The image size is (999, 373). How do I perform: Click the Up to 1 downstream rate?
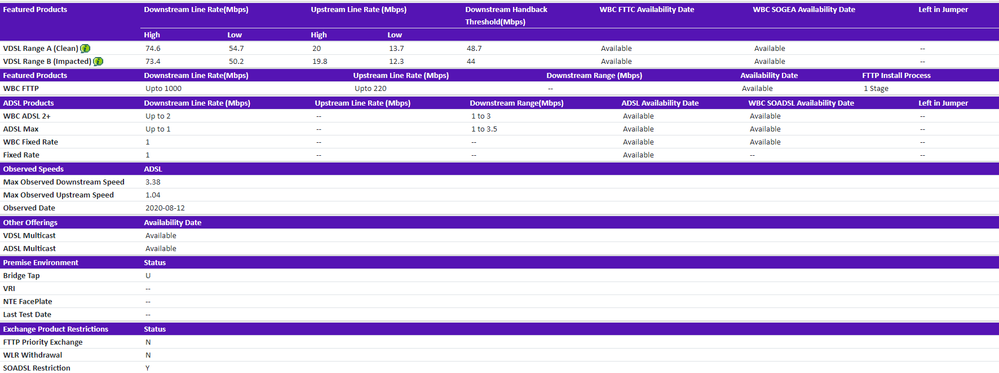tap(158, 129)
